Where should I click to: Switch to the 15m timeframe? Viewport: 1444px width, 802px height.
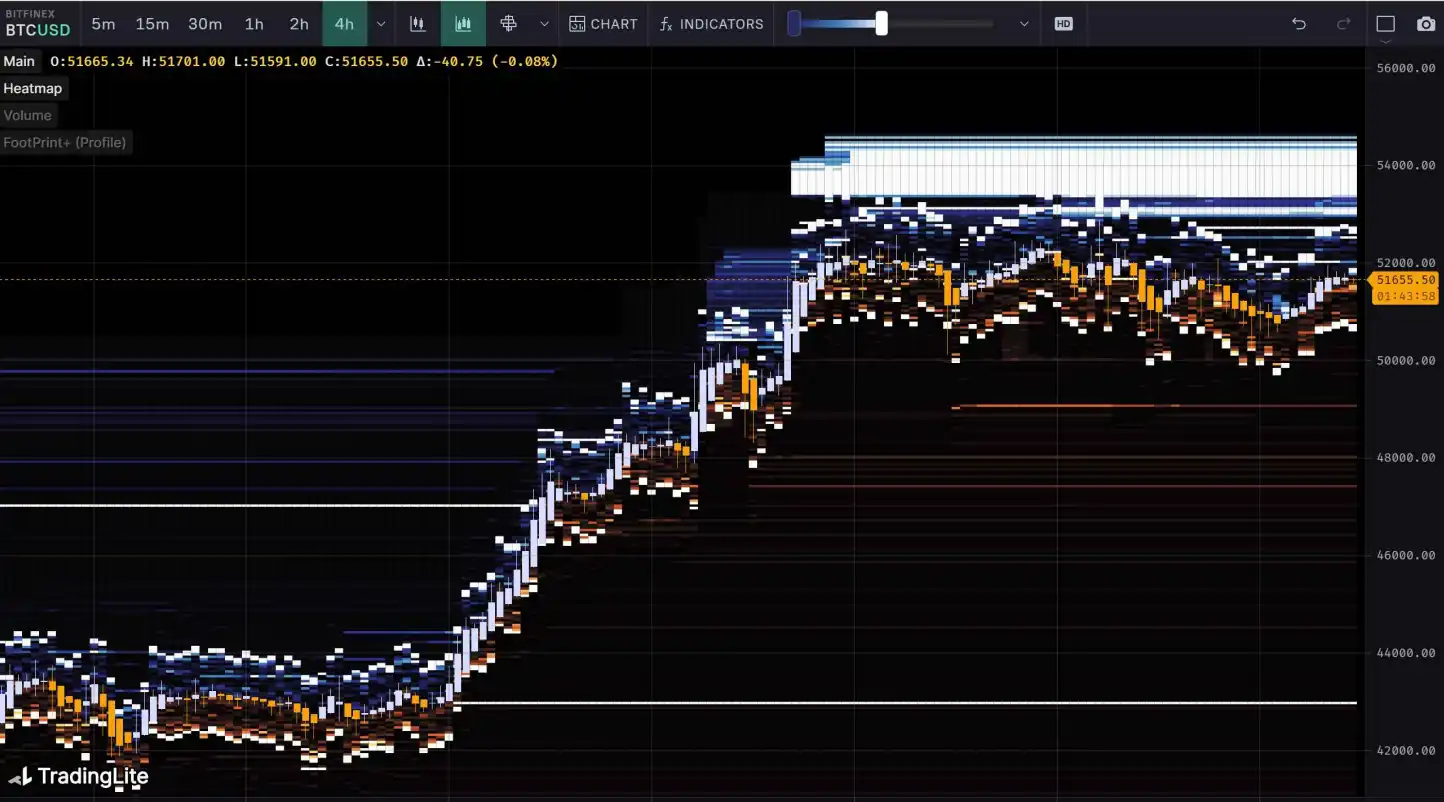pyautogui.click(x=152, y=24)
